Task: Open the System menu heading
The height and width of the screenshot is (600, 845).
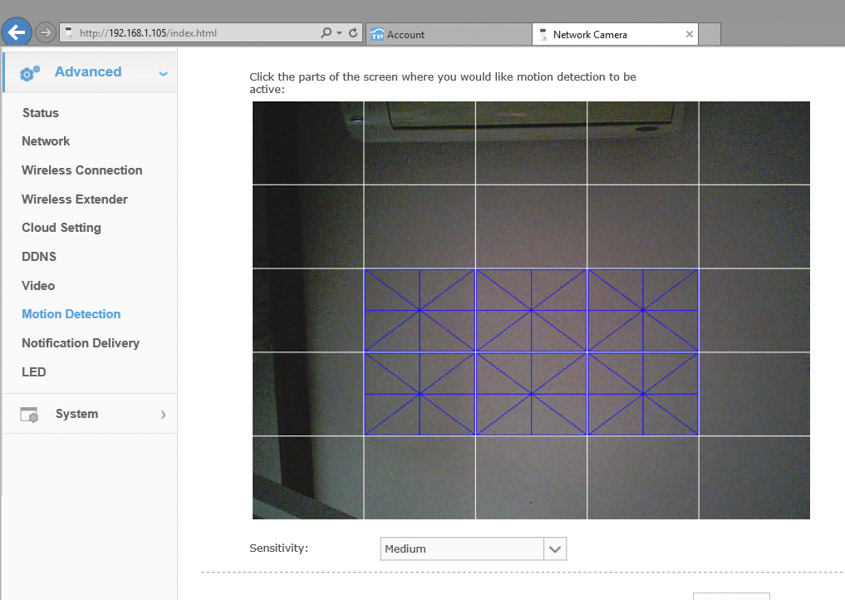Action: 77,414
